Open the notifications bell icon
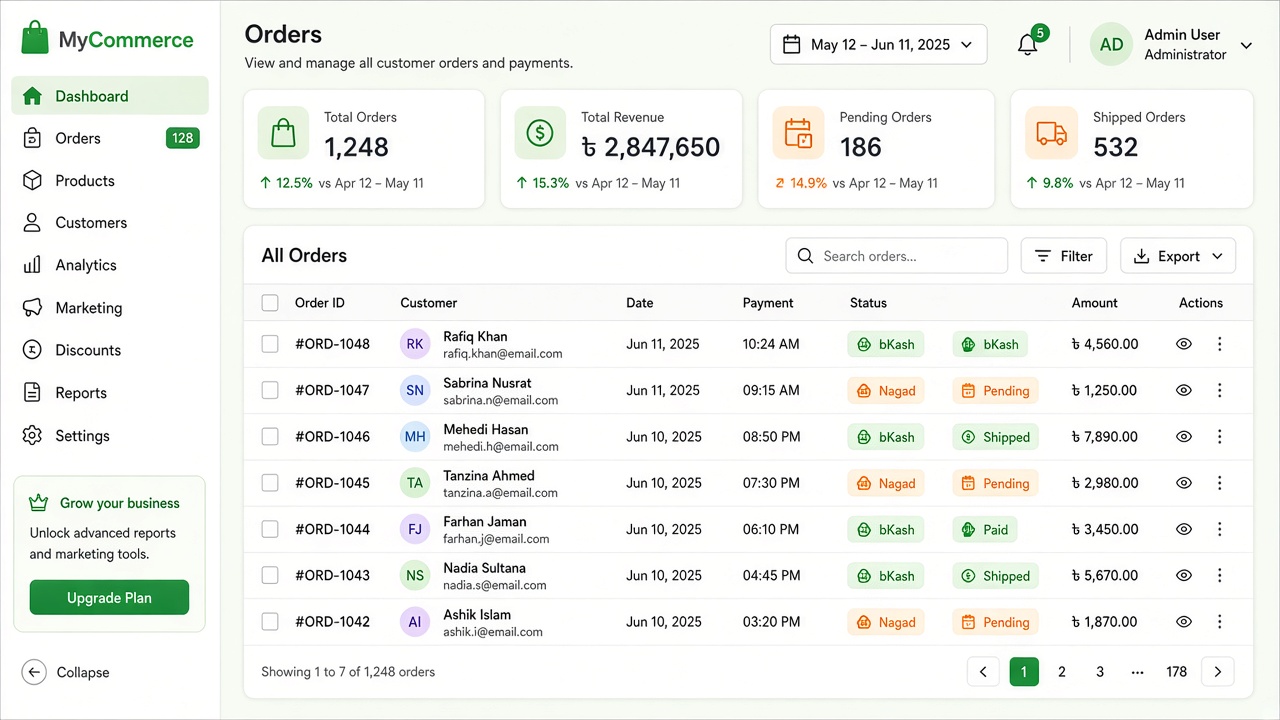Viewport: 1280px width, 720px height. [x=1027, y=45]
